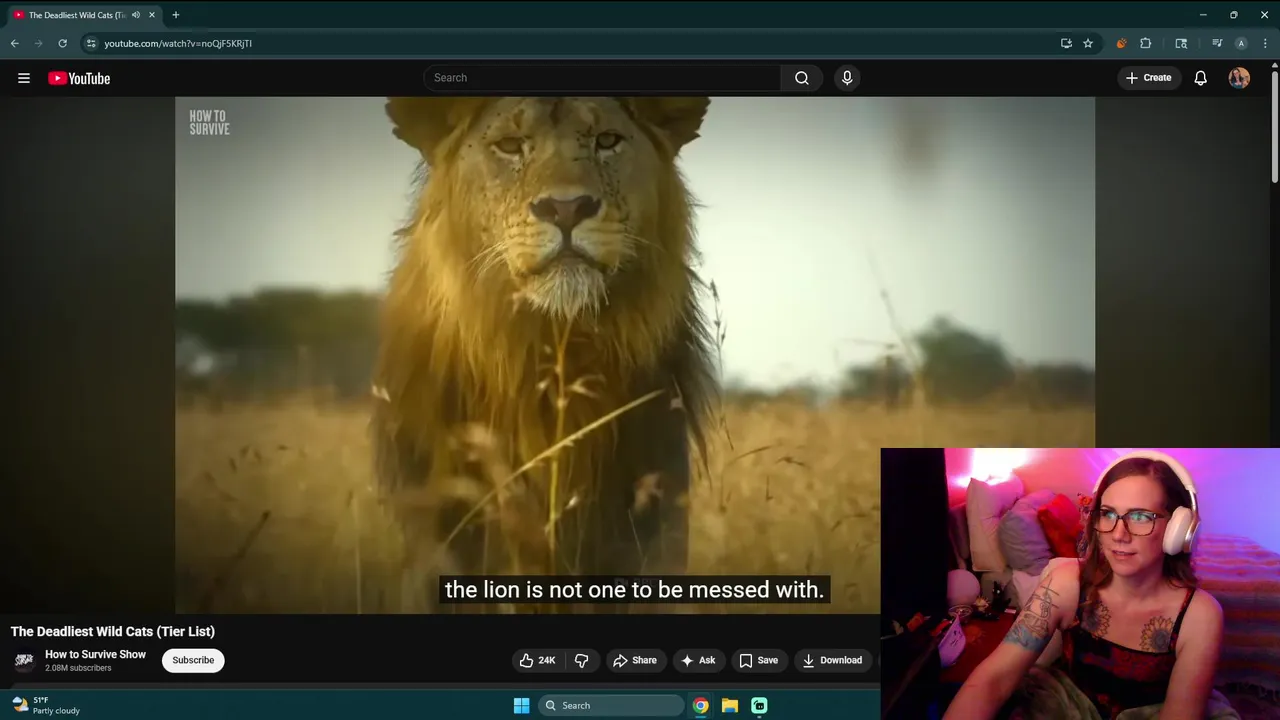Close The Deadliest Wild Cats tab
Image resolution: width=1280 pixels, height=720 pixels.
coord(152,15)
